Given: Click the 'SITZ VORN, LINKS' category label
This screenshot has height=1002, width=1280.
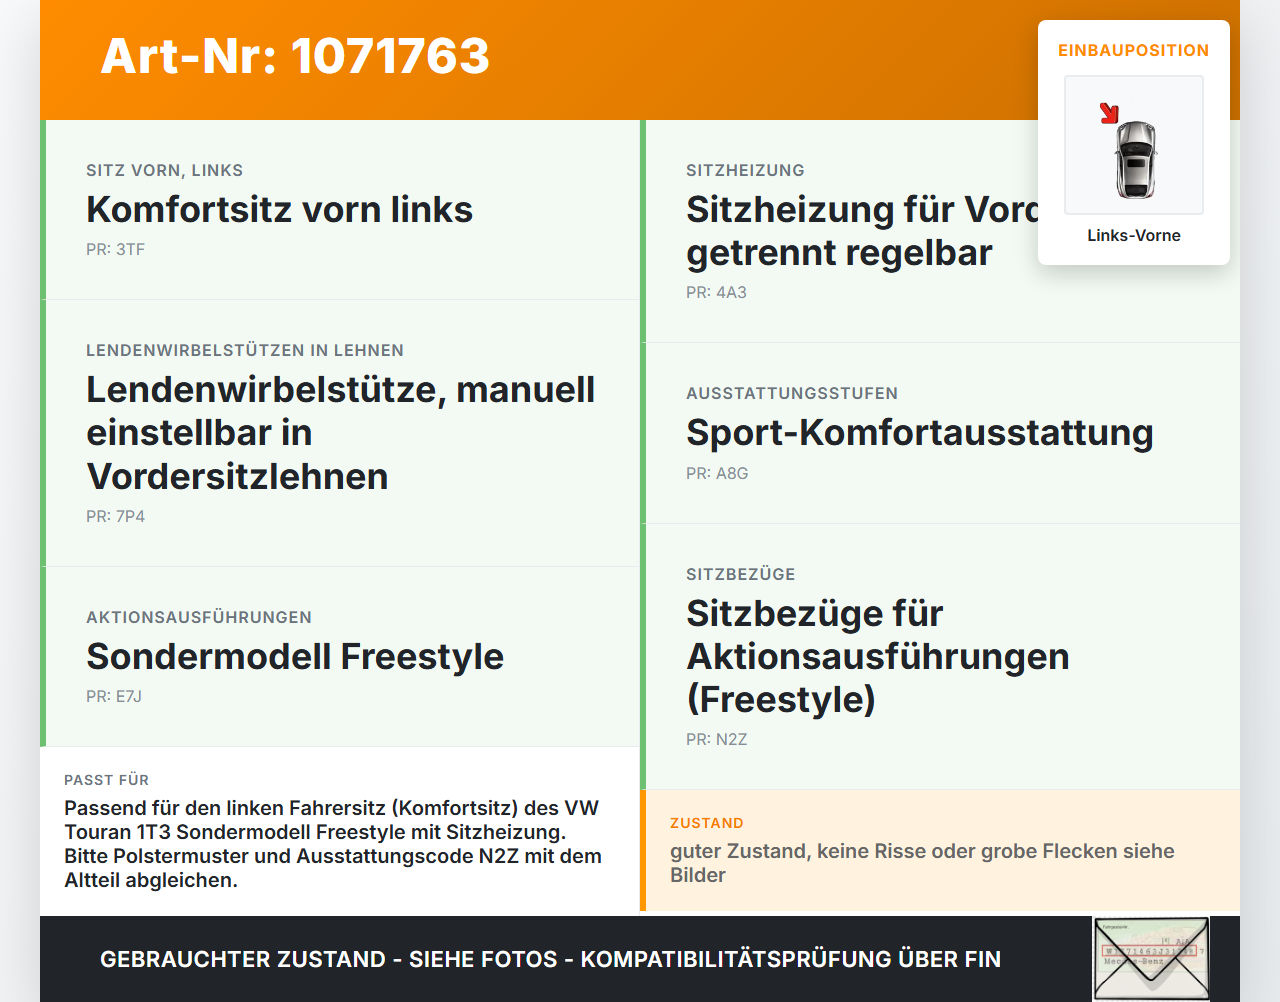Looking at the screenshot, I should 165,170.
